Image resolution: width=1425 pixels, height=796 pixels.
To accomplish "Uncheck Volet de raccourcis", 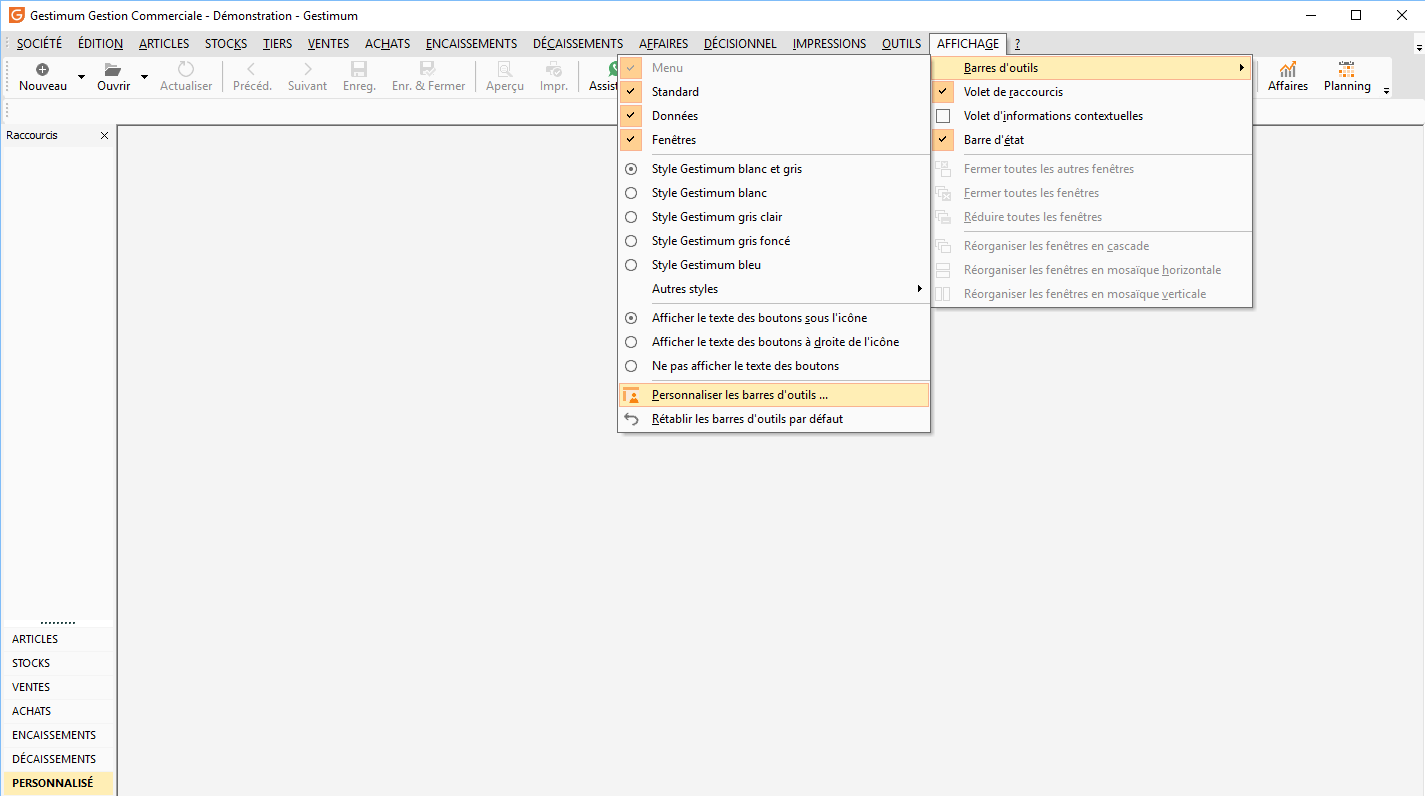I will (x=943, y=92).
